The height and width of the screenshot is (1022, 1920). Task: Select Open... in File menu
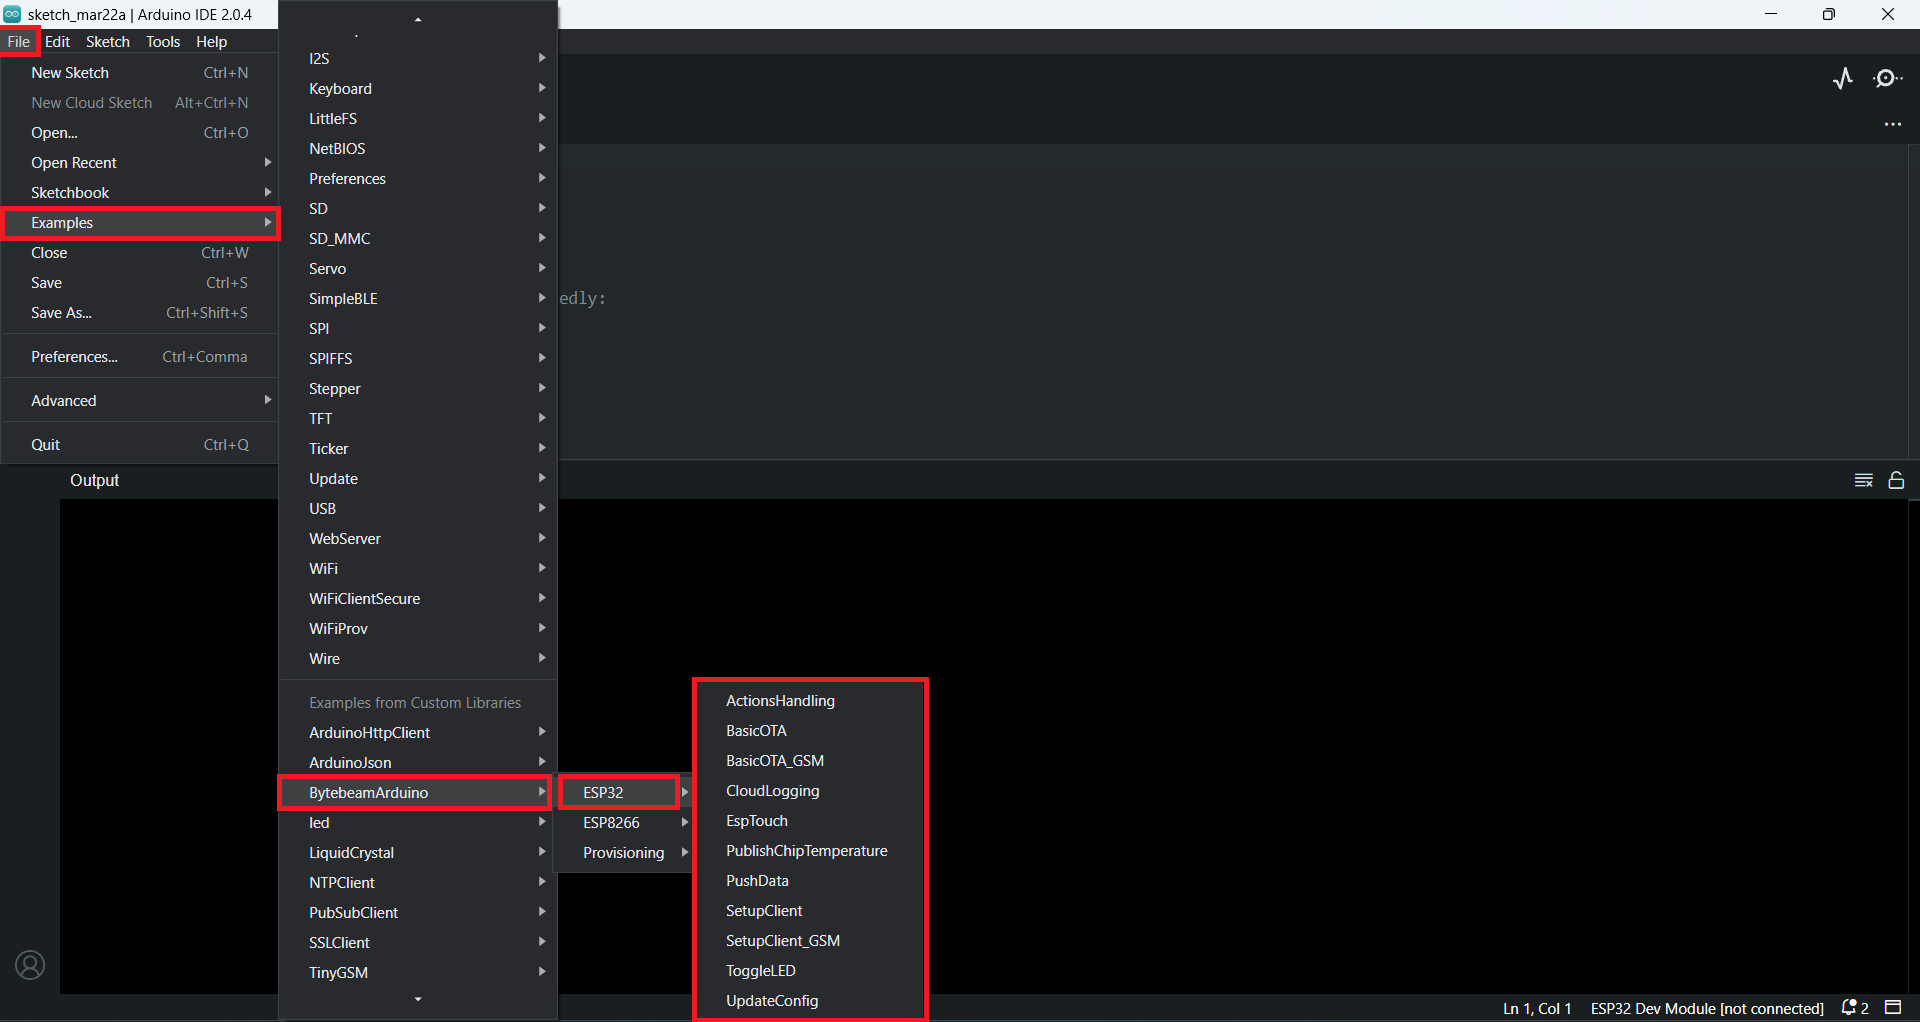[x=140, y=133]
